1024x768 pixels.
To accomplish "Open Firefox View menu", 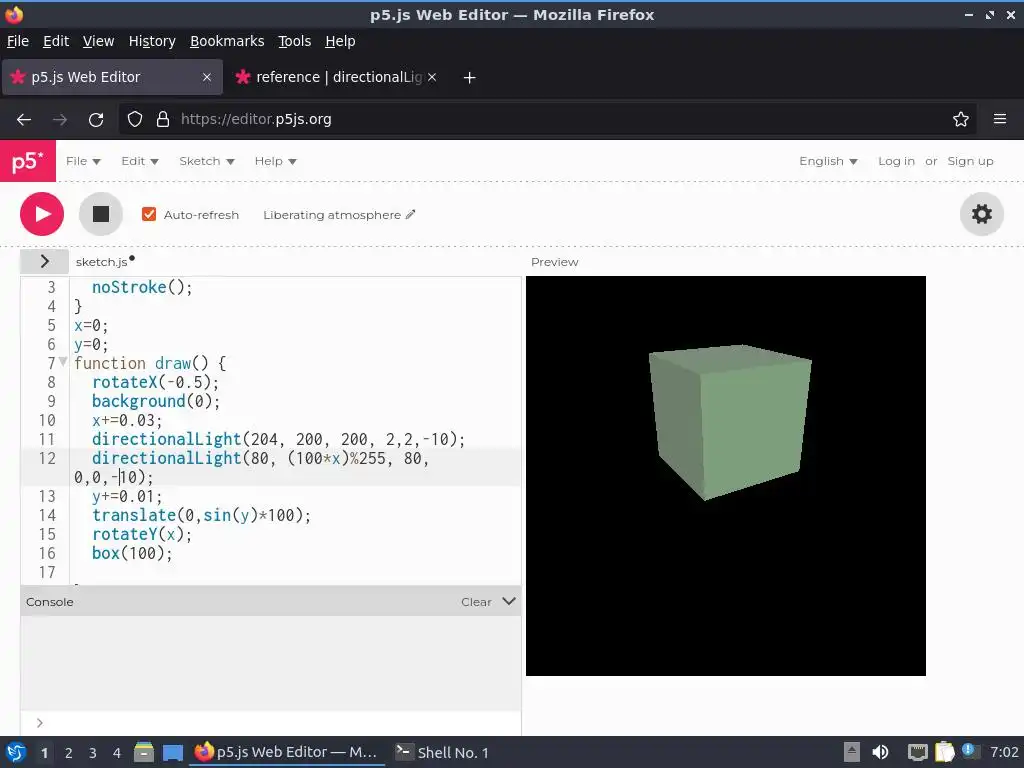I will point(98,41).
